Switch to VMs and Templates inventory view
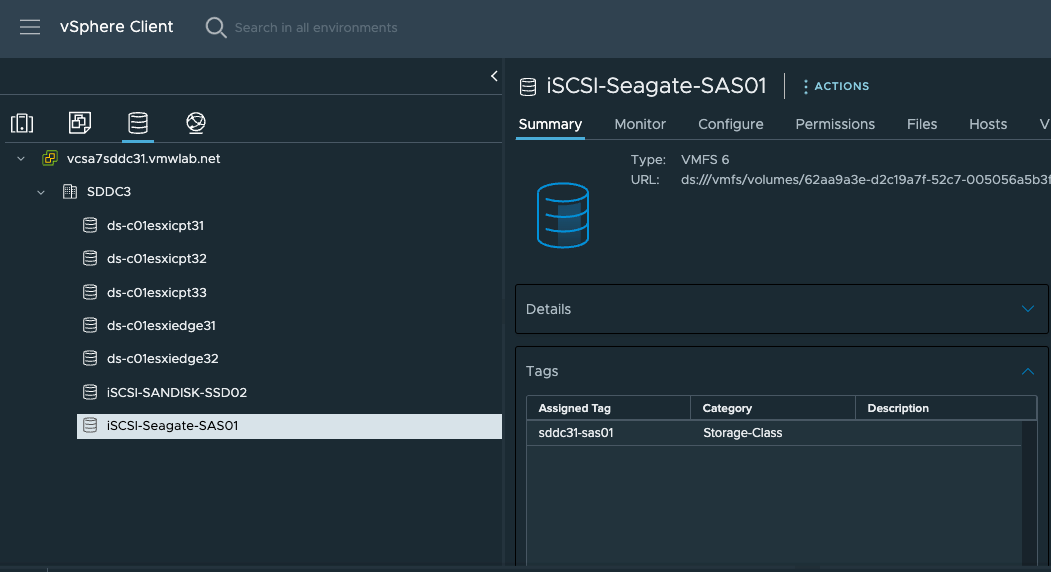Screen dimensions: 1051x572 coord(80,123)
